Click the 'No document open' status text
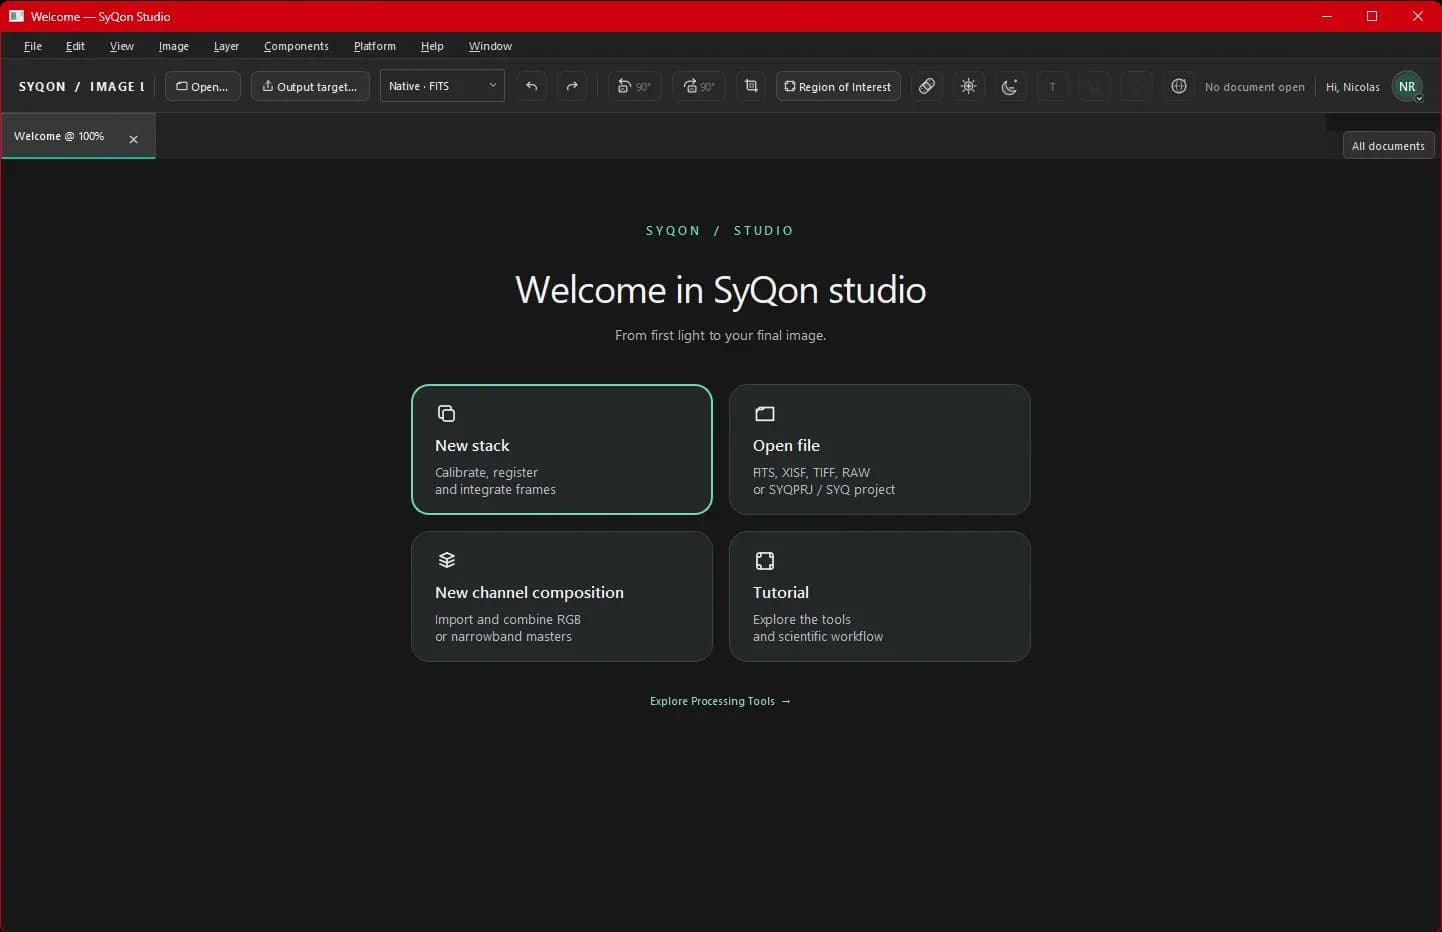The image size is (1442, 932). [x=1255, y=87]
